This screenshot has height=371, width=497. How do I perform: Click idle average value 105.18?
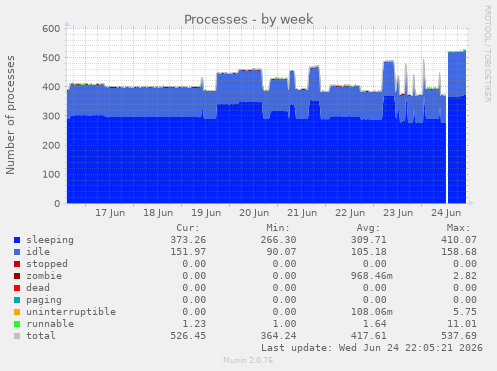369,252
